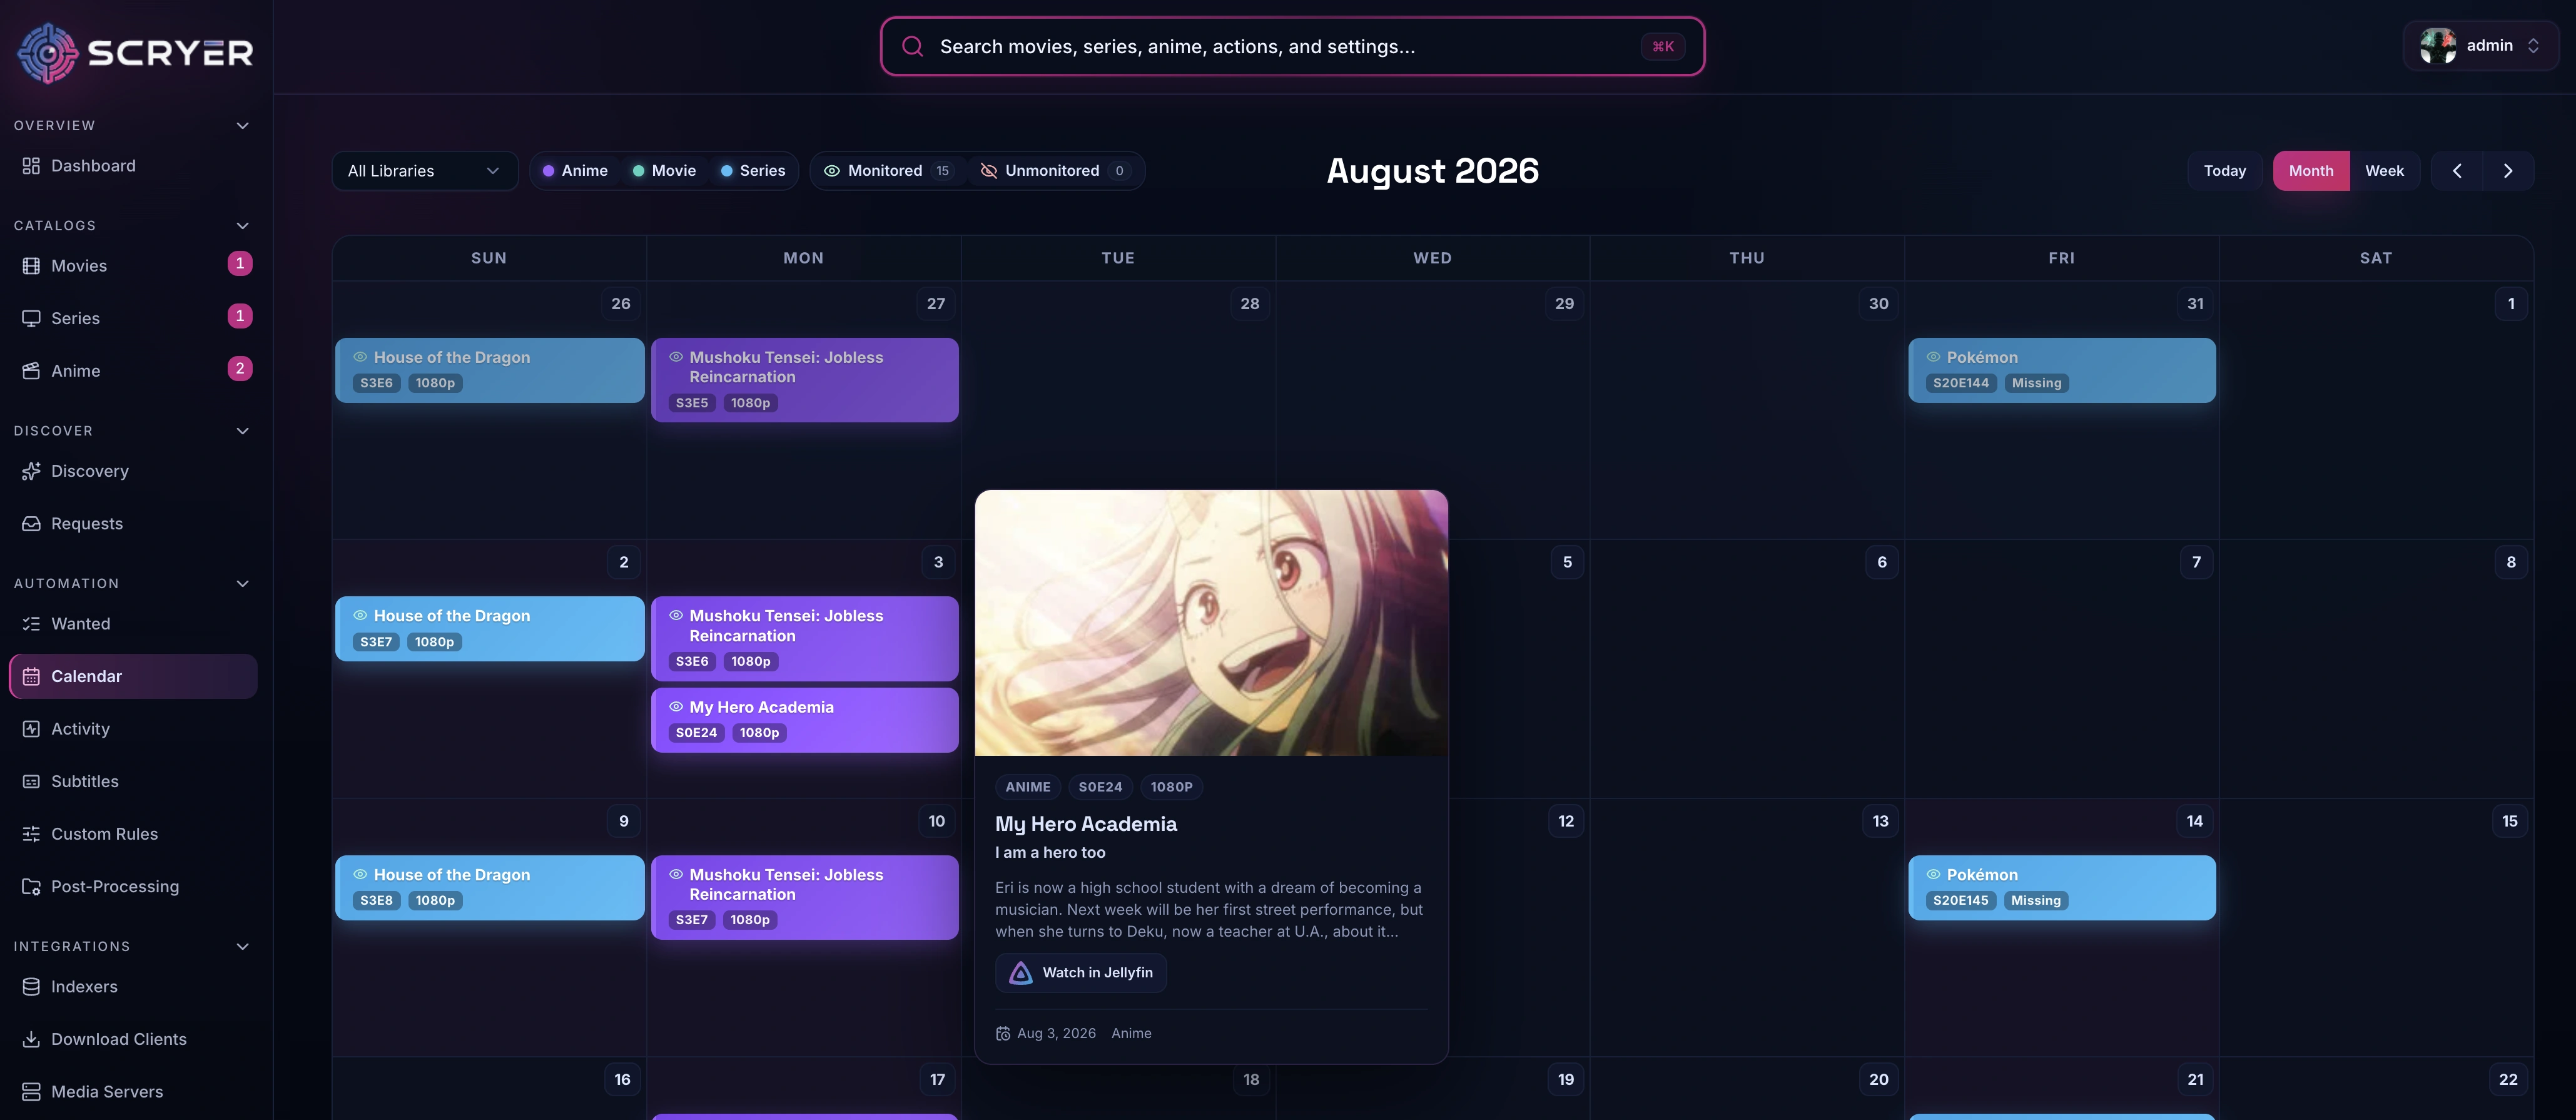Click the My Hero Academia popup title

pyautogui.click(x=1086, y=824)
